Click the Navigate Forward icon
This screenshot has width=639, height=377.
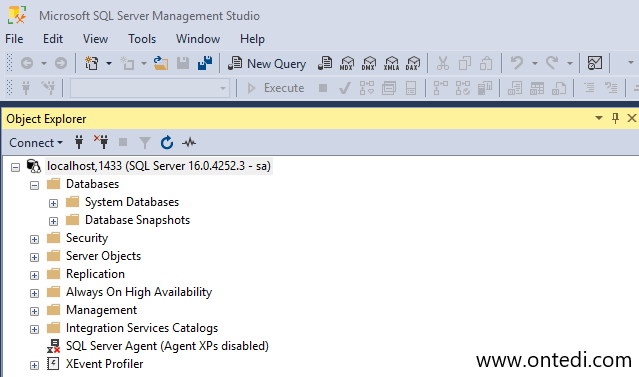(61, 63)
